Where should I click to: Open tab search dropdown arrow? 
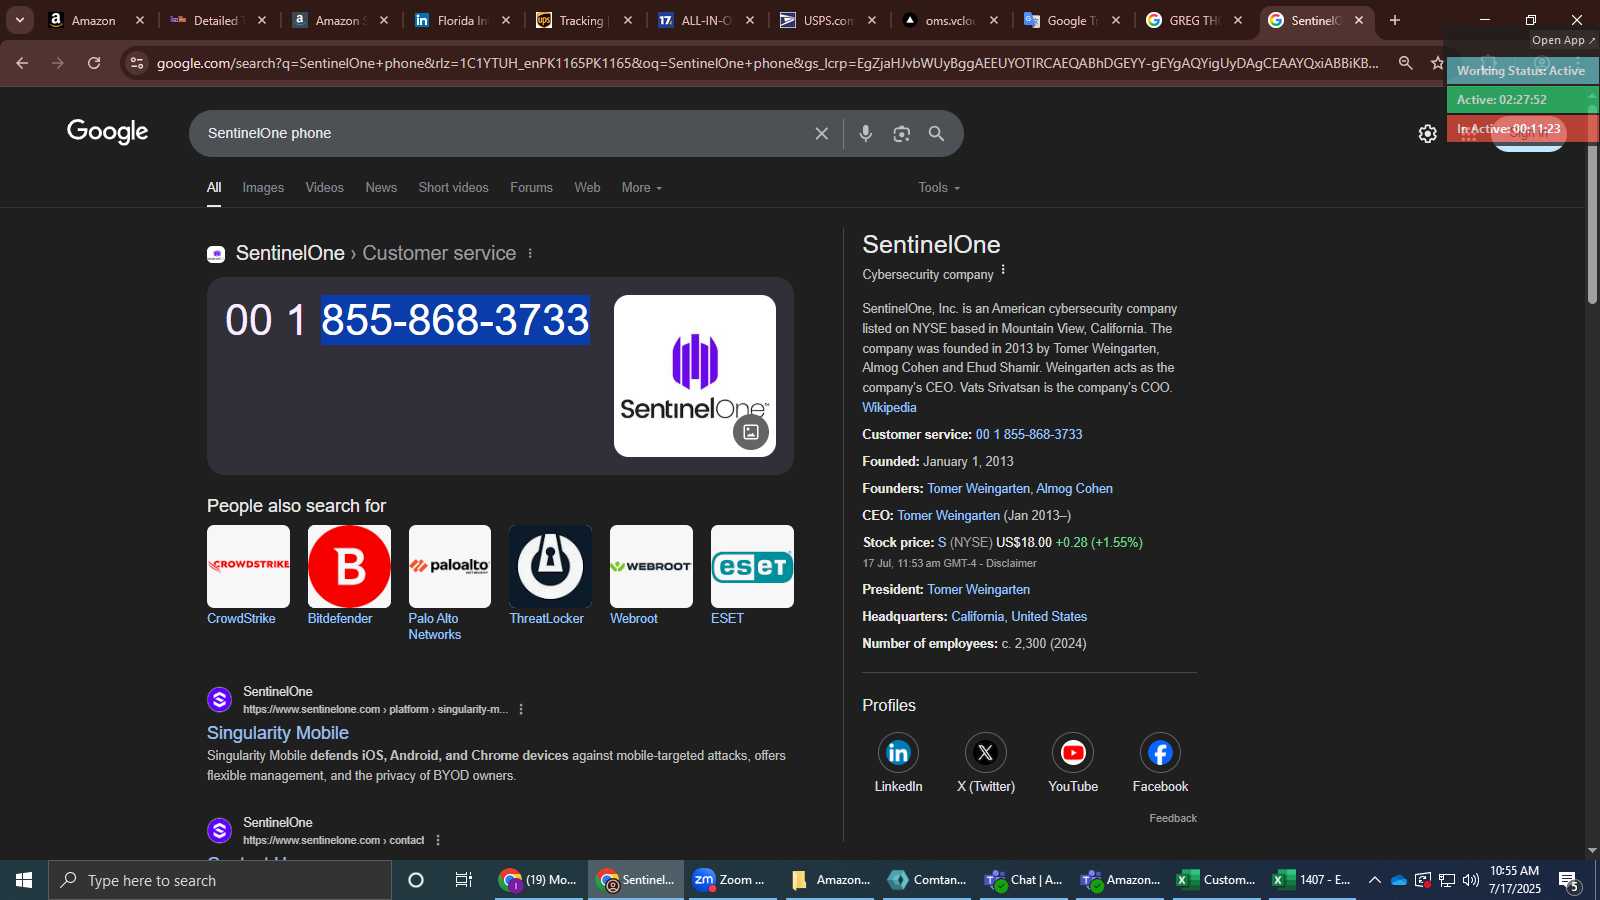point(20,20)
